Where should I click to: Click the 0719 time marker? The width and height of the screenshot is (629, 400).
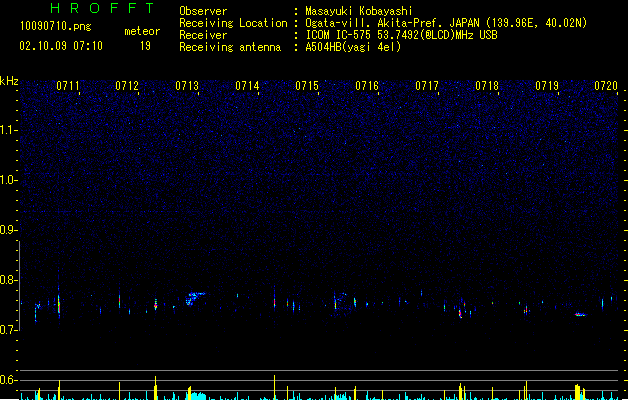[x=547, y=86]
